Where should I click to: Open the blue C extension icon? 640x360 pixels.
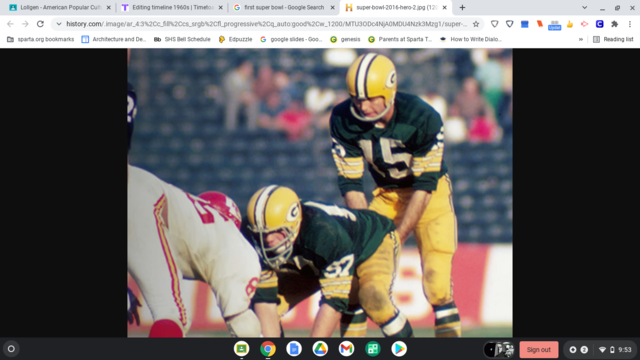coord(599,24)
